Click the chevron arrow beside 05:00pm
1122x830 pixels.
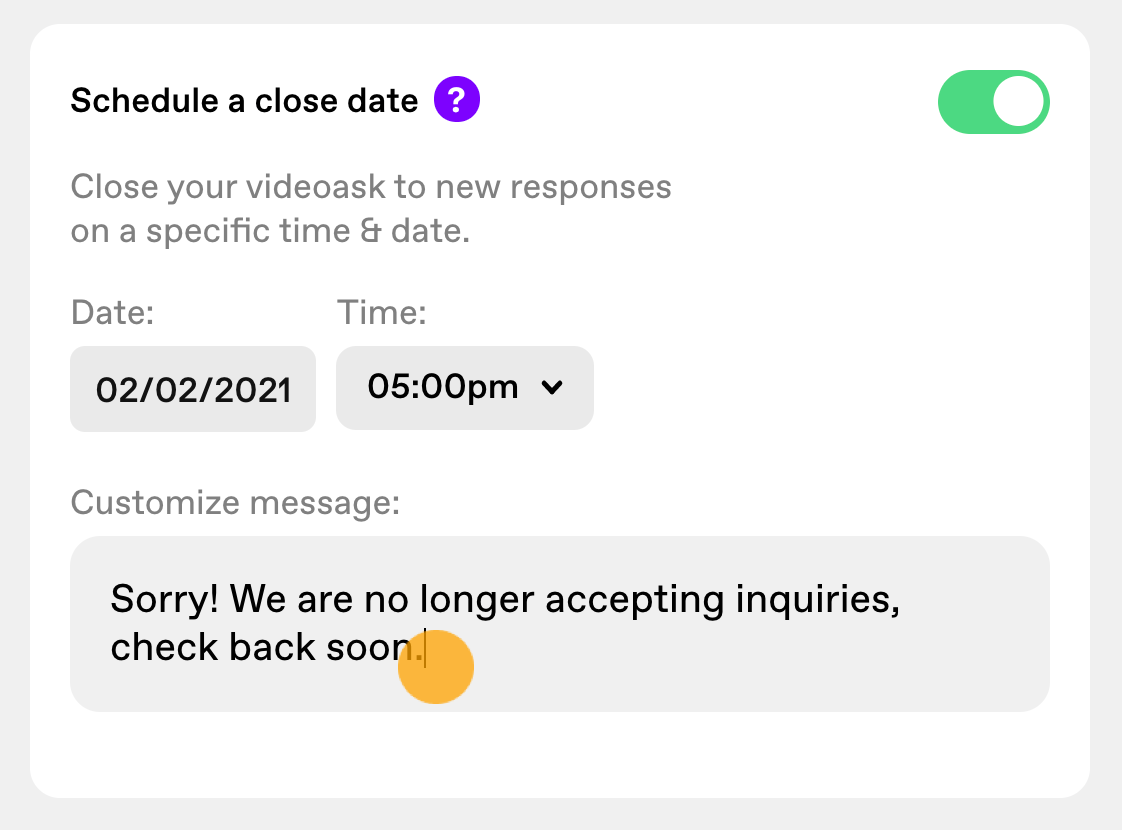(552, 387)
